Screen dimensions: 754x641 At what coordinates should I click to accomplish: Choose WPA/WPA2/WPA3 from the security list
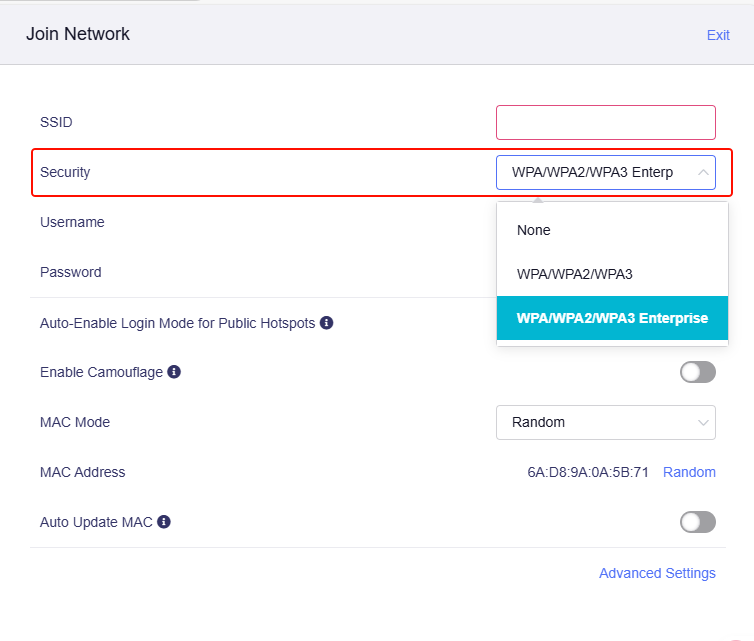pyautogui.click(x=574, y=273)
